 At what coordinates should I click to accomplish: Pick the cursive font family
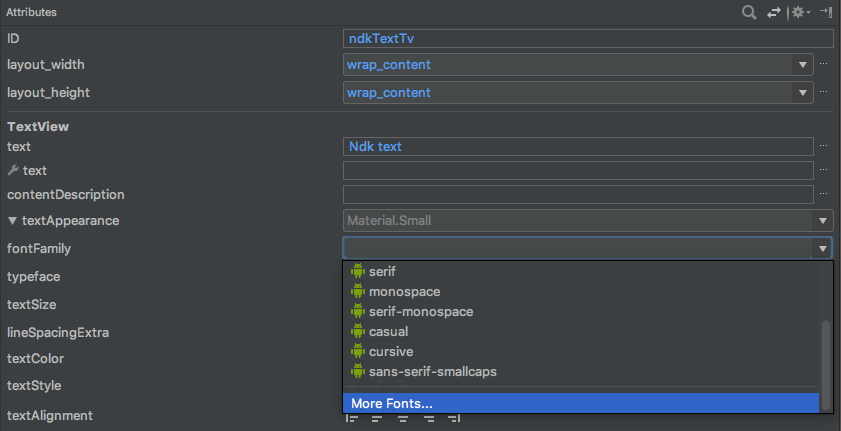[391, 352]
